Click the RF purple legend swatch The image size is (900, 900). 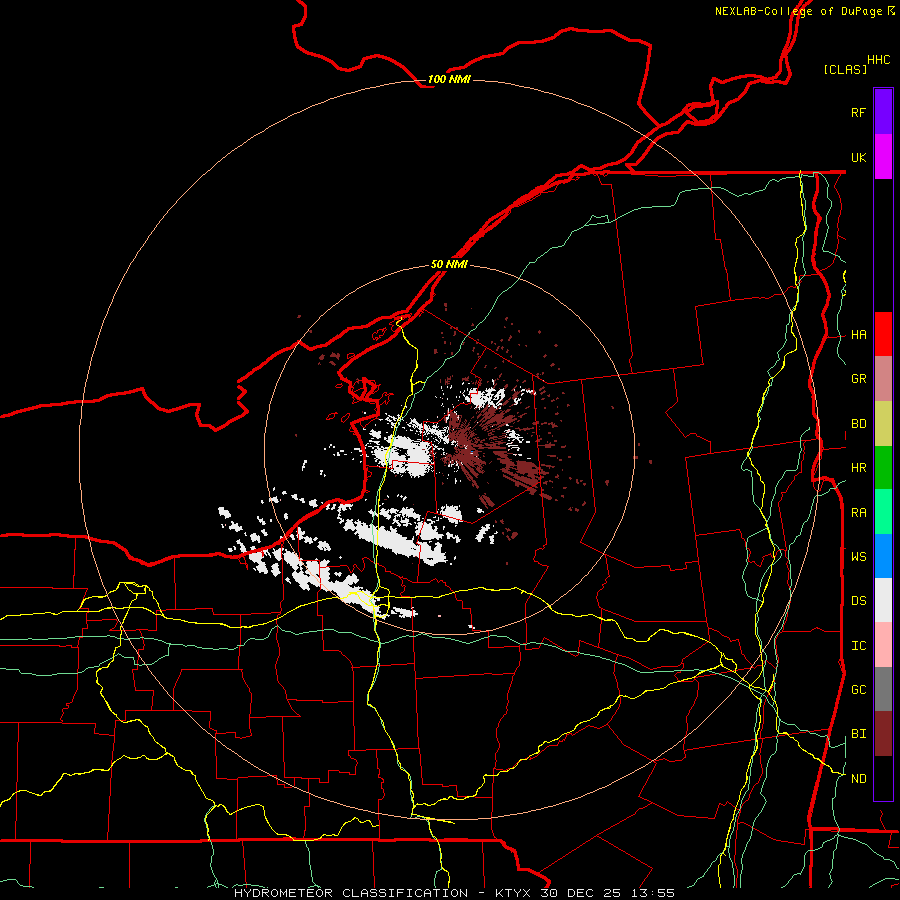[x=883, y=112]
